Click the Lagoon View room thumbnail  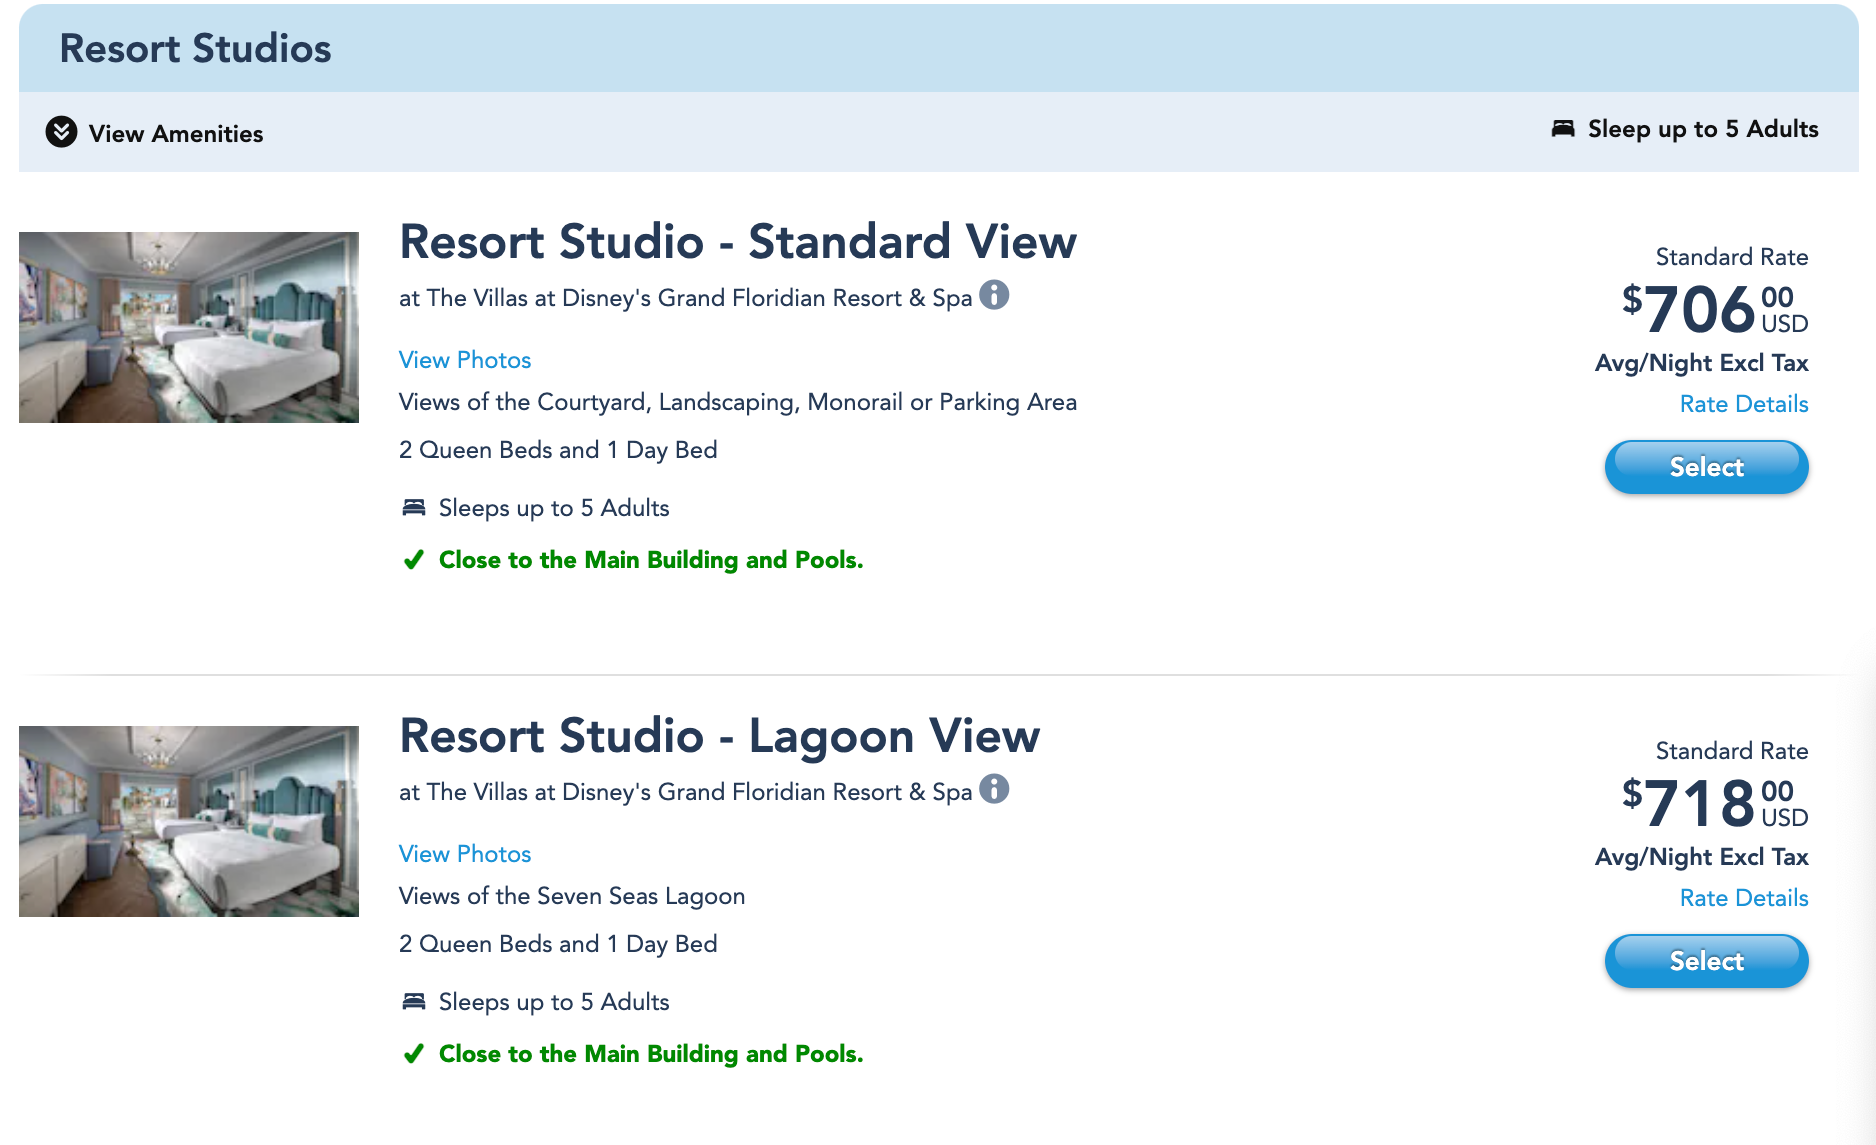(189, 821)
